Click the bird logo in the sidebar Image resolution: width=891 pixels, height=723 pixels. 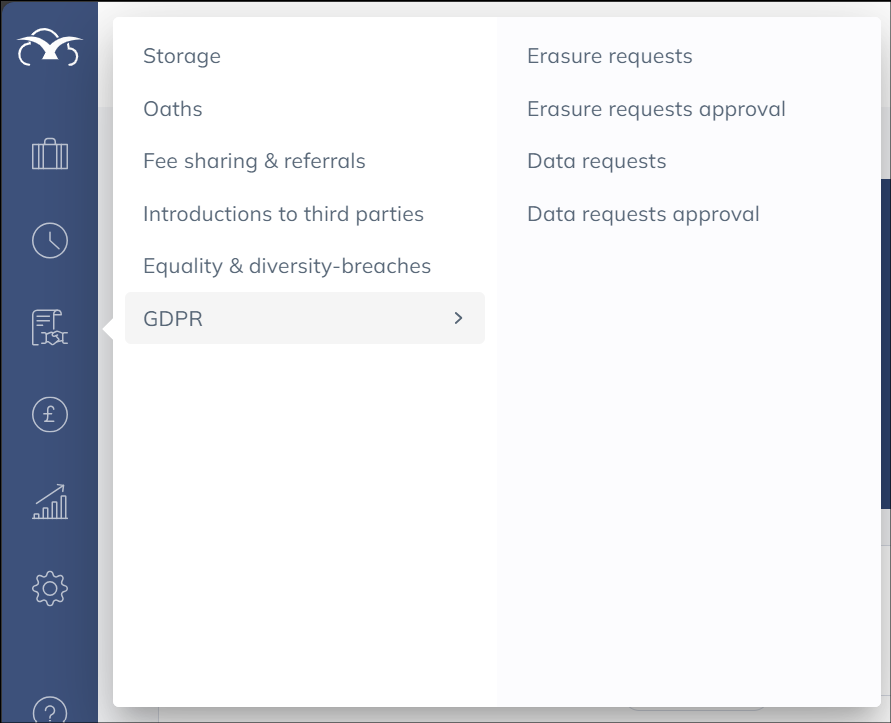pos(49,48)
